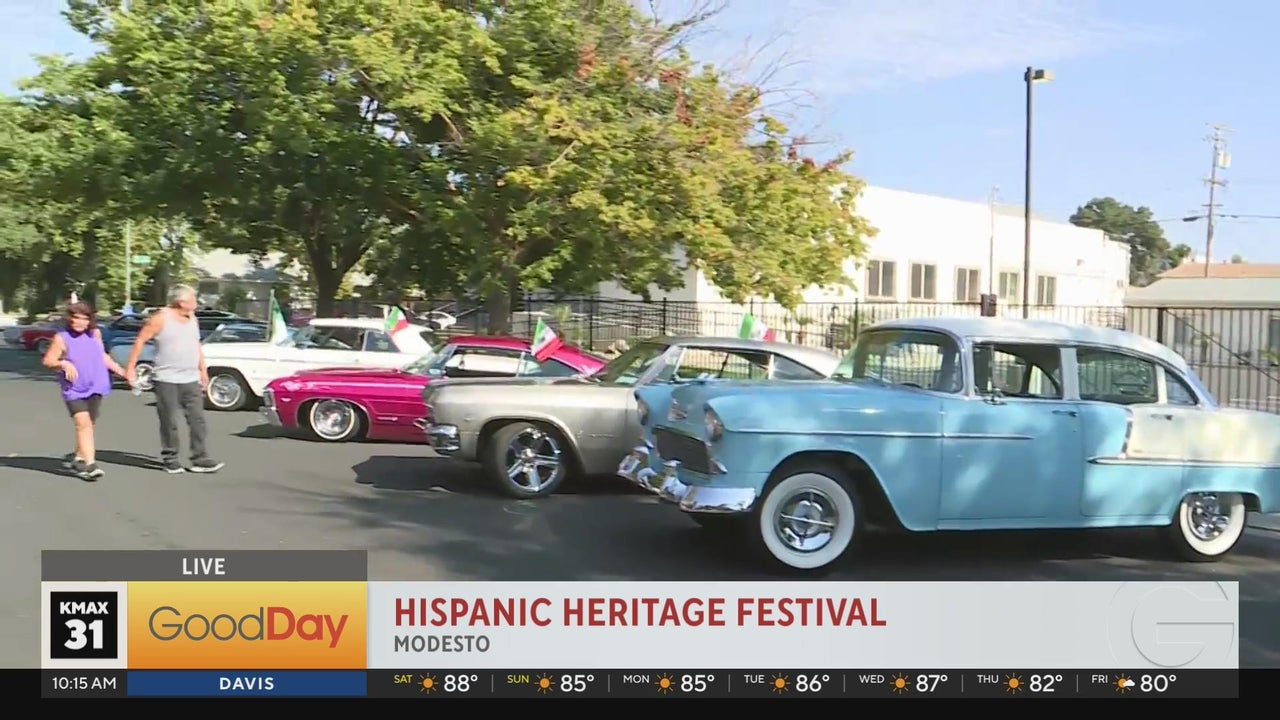The image size is (1280, 720).
Task: Click the Modesto location subtitle
Action: point(441,644)
